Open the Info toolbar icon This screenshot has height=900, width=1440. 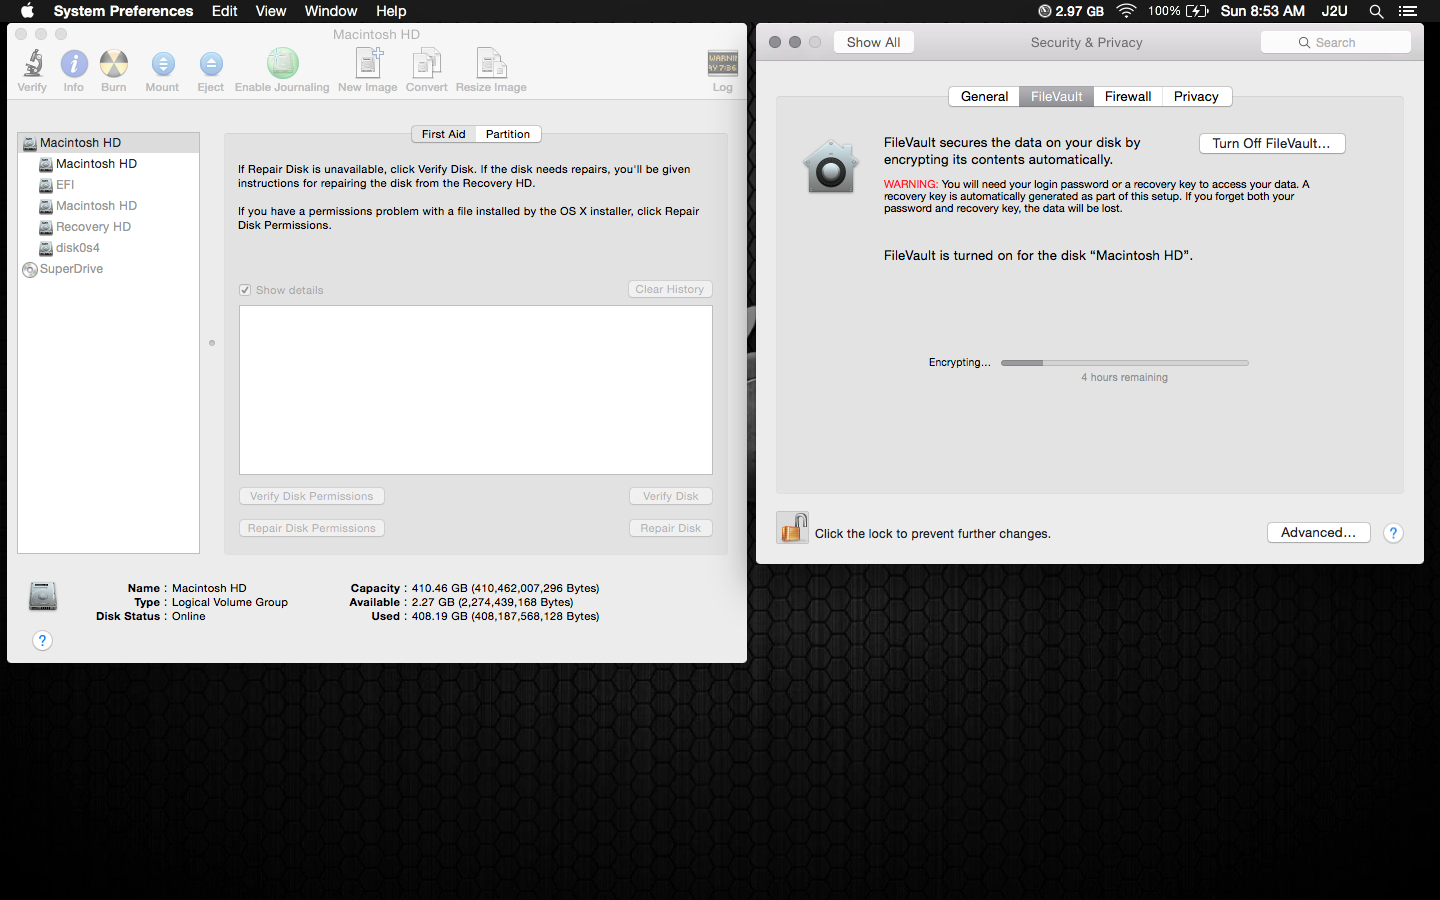74,64
